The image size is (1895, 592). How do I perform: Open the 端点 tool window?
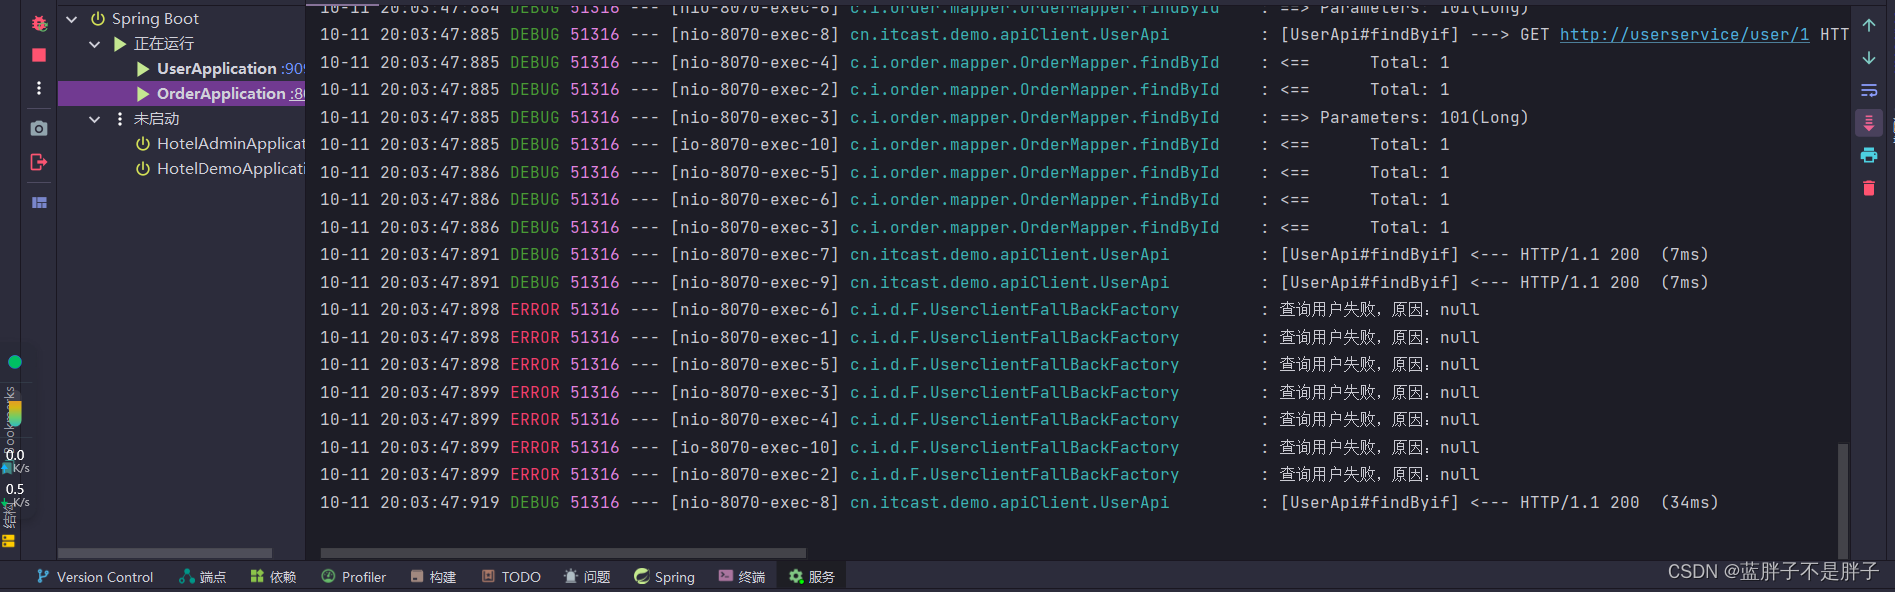coord(203,577)
